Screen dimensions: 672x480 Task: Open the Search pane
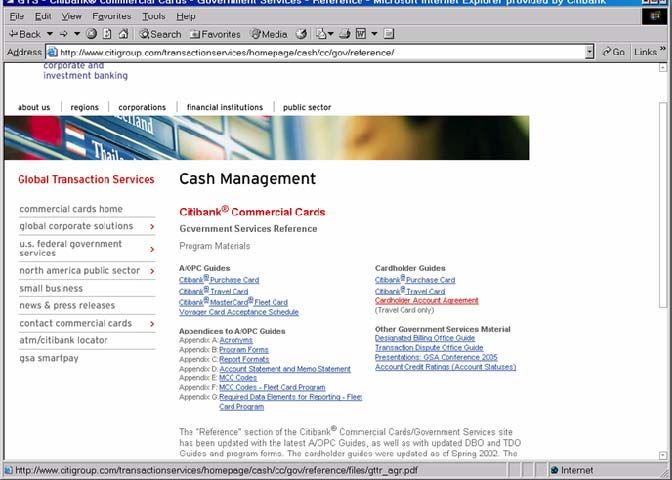(x=160, y=34)
